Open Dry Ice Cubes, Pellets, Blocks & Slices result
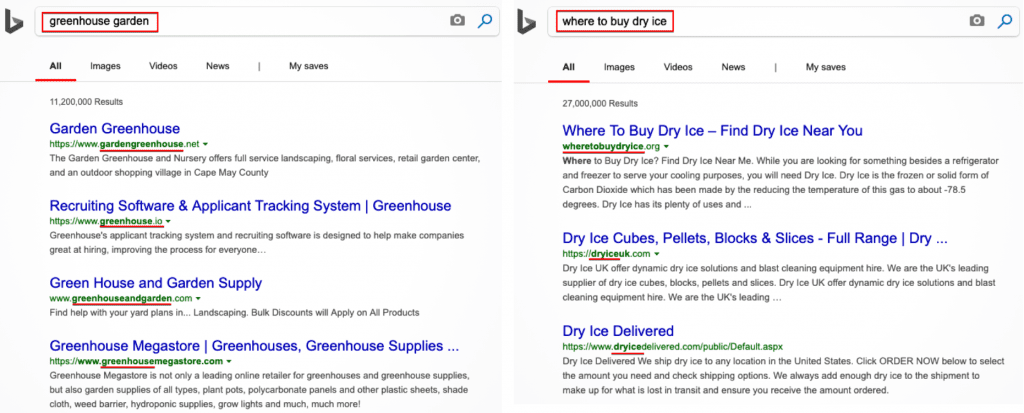Viewport: 1024px width, 413px height. tap(755, 239)
